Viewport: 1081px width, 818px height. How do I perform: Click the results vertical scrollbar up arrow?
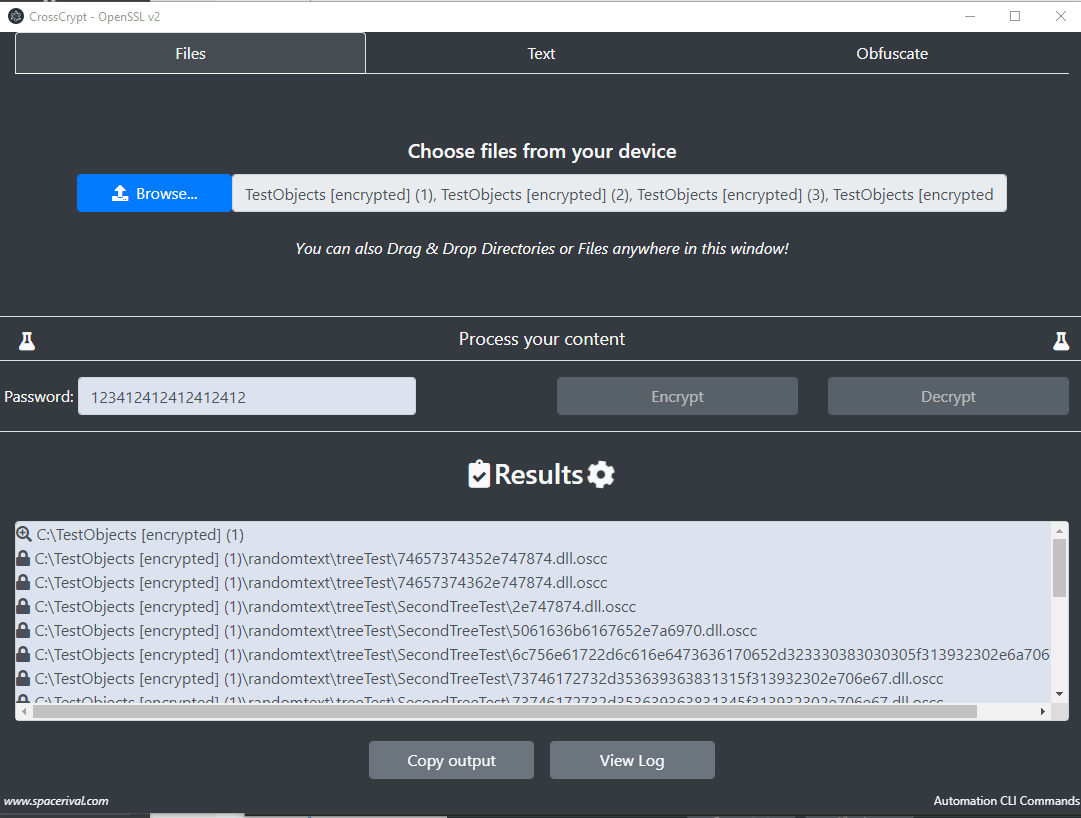pos(1060,531)
